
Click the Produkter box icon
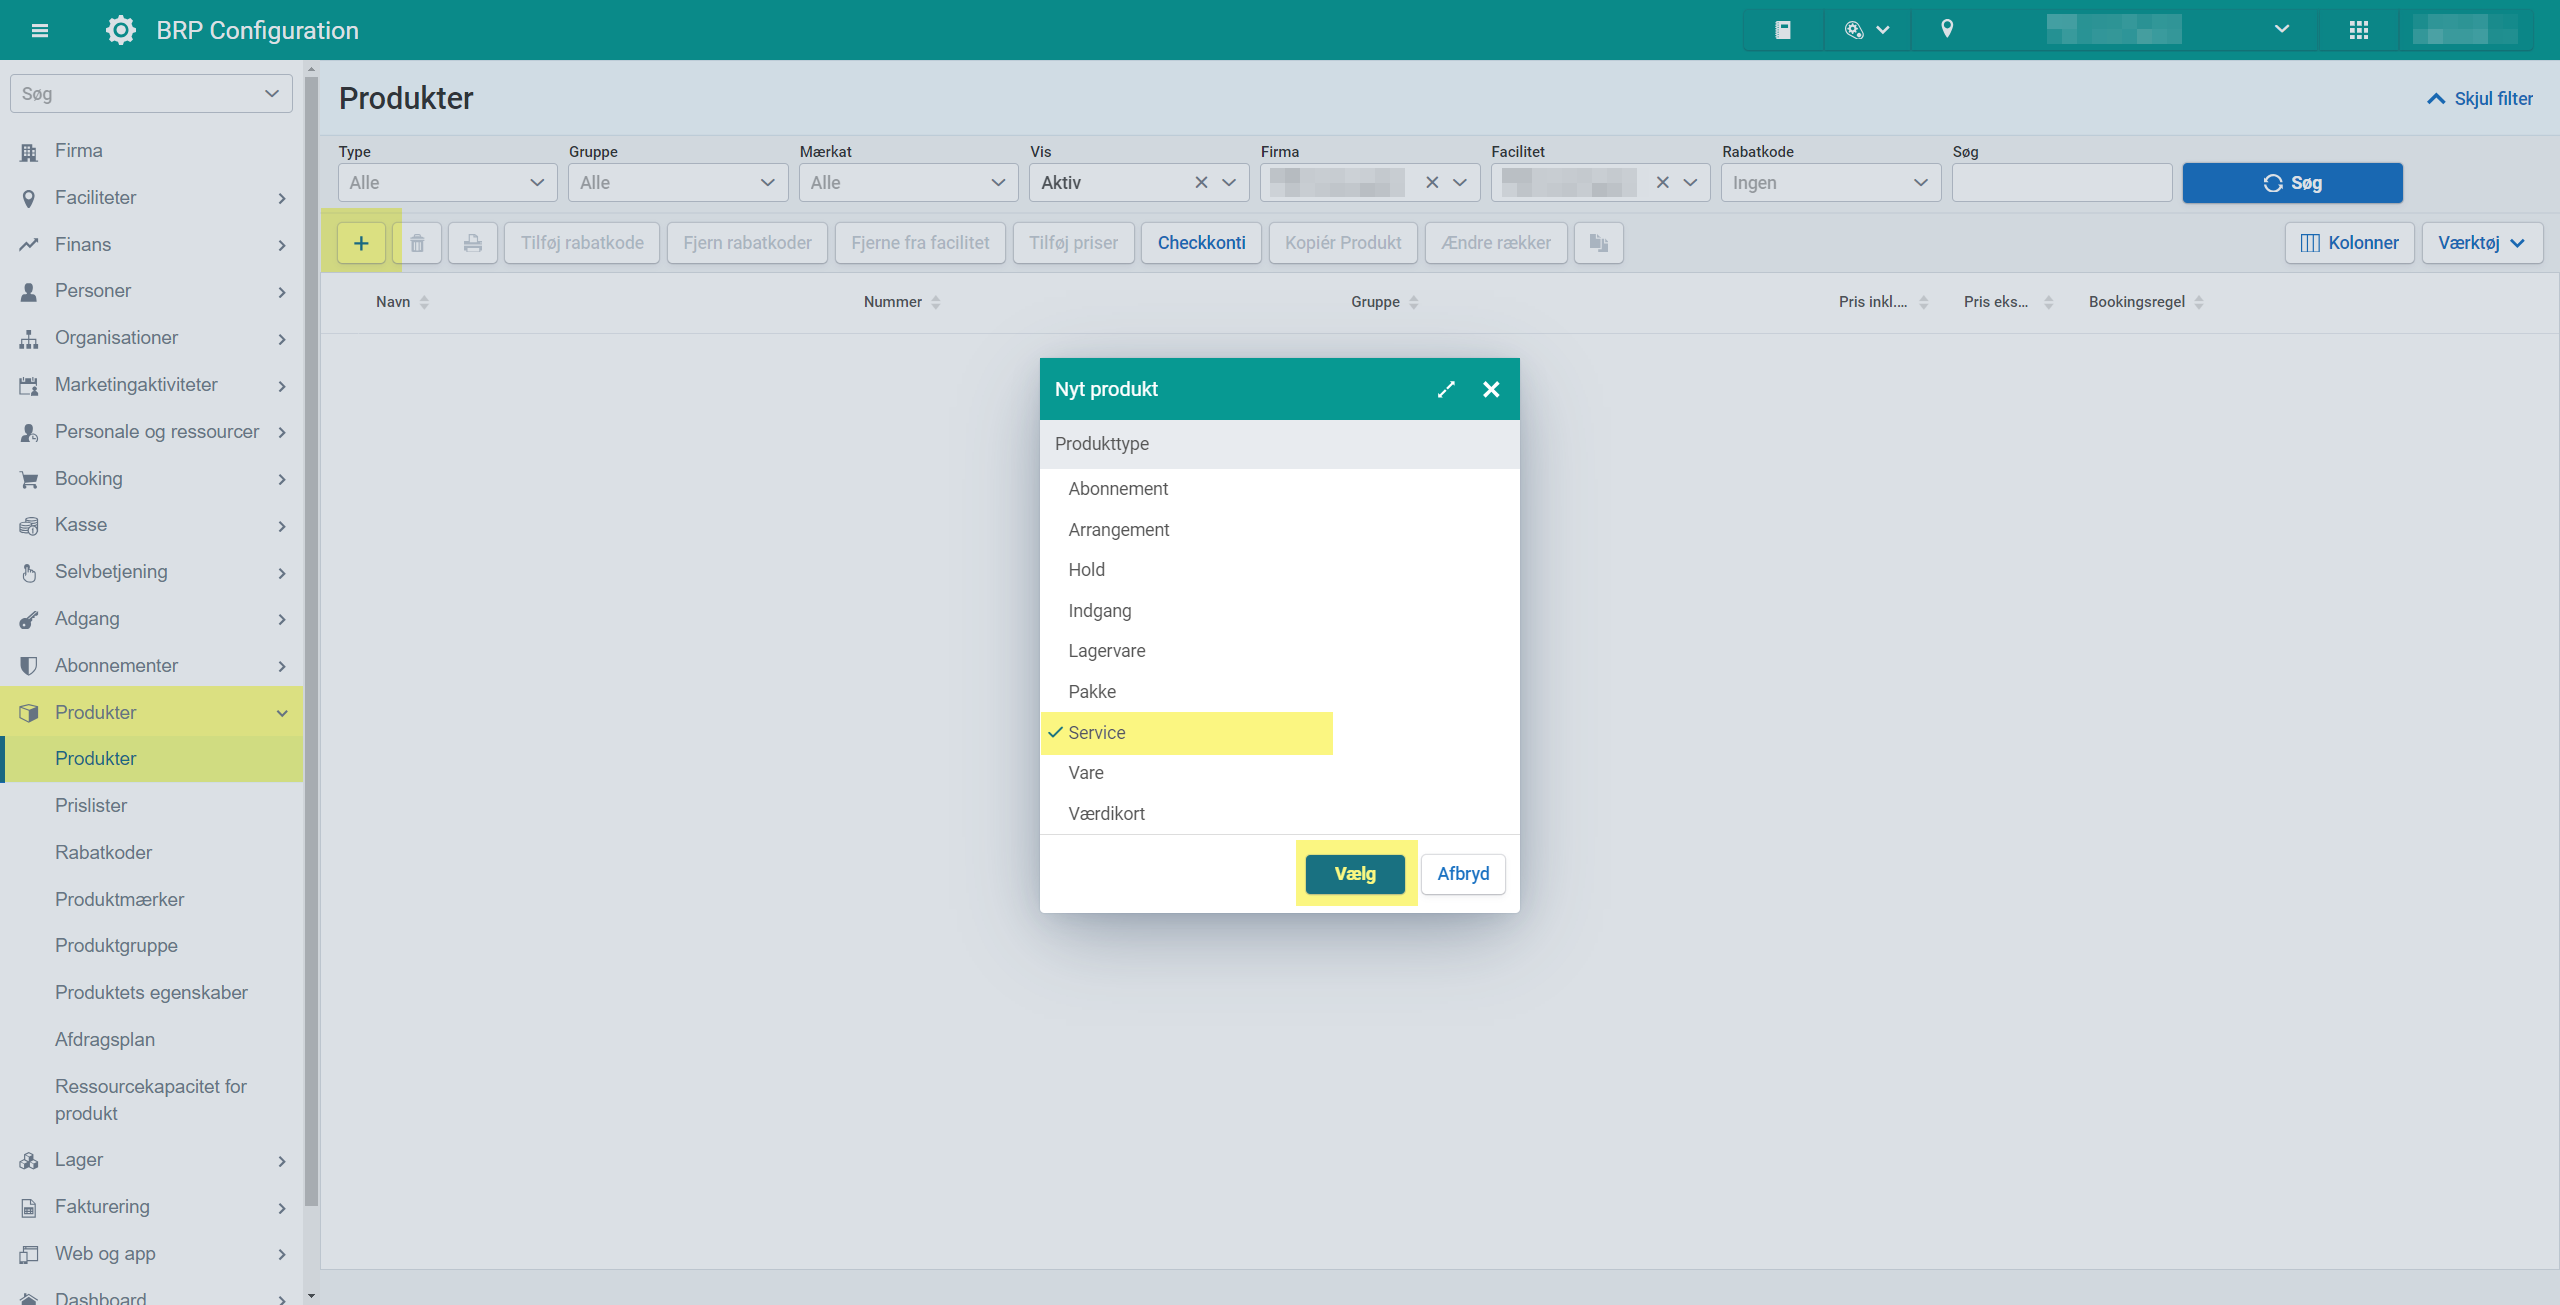(29, 713)
